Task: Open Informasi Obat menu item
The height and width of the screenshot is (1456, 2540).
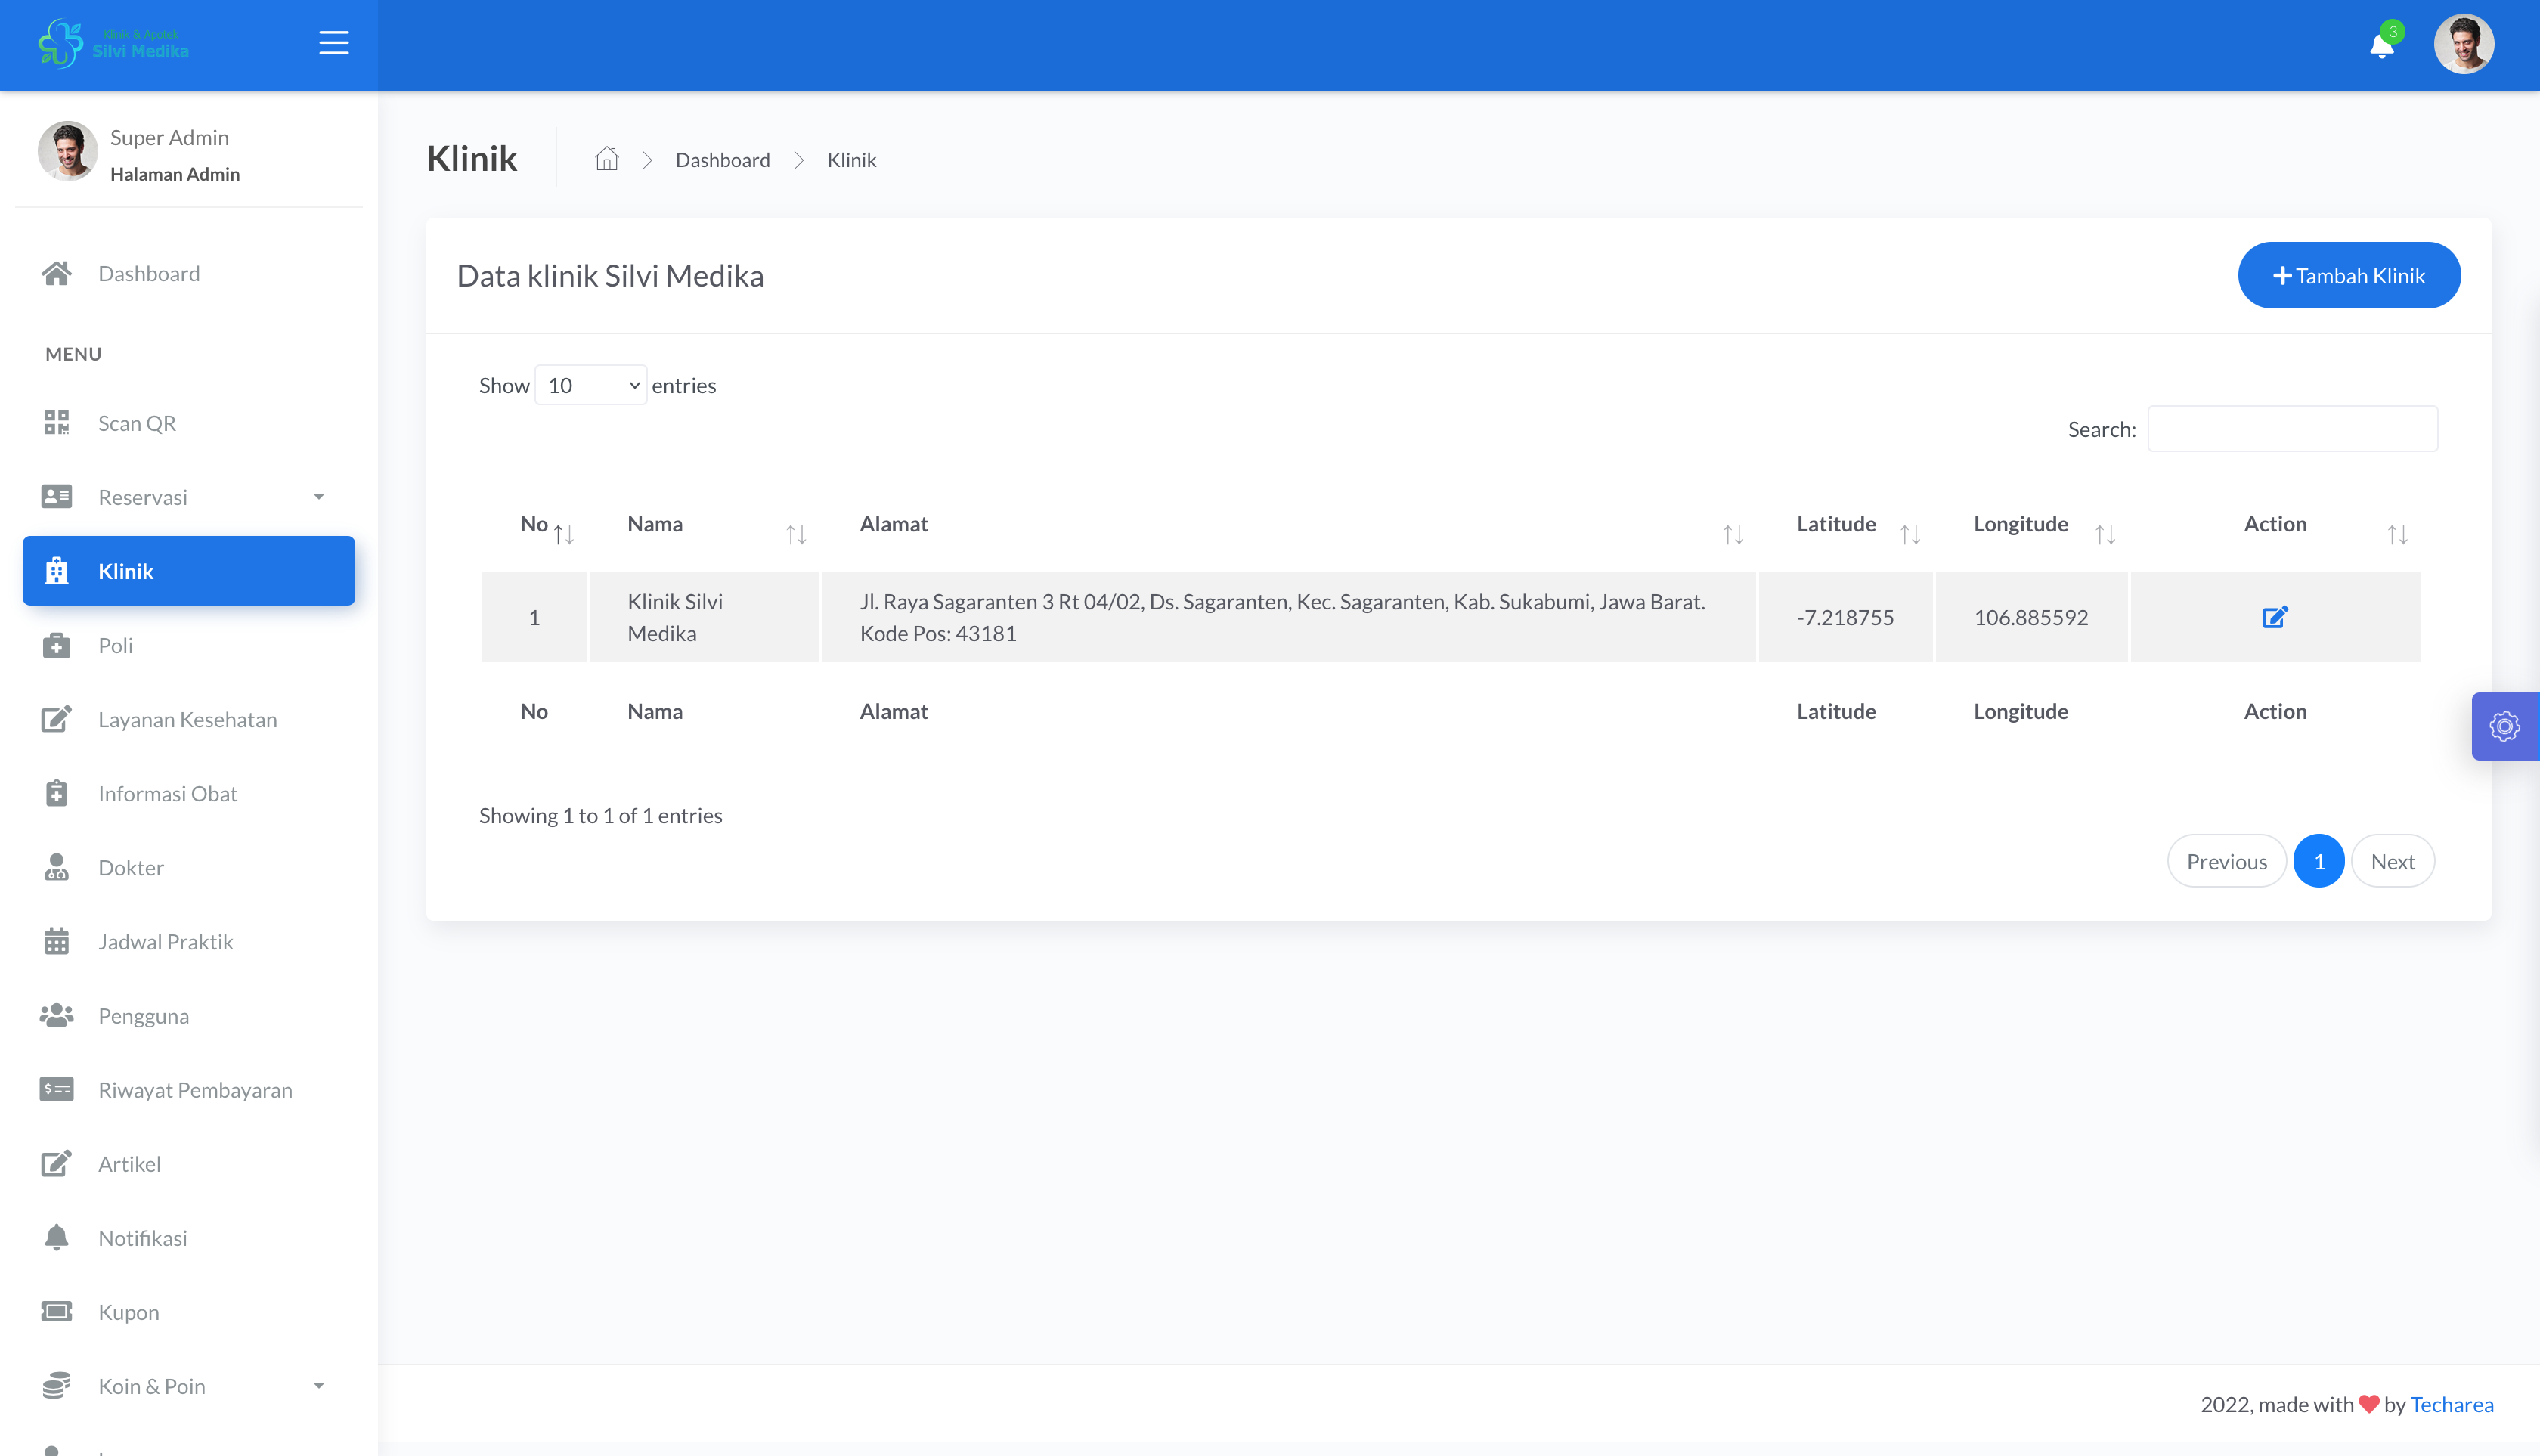Action: 189,793
